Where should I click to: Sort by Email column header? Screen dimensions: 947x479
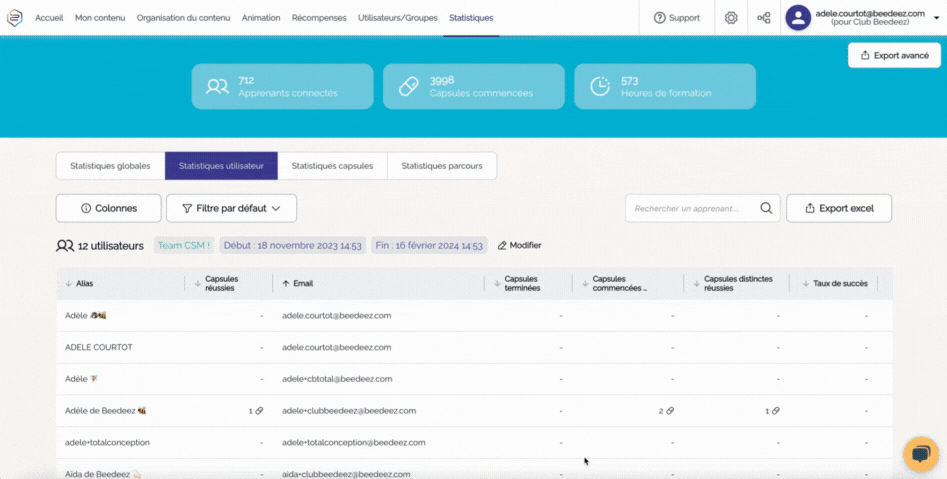pos(302,284)
